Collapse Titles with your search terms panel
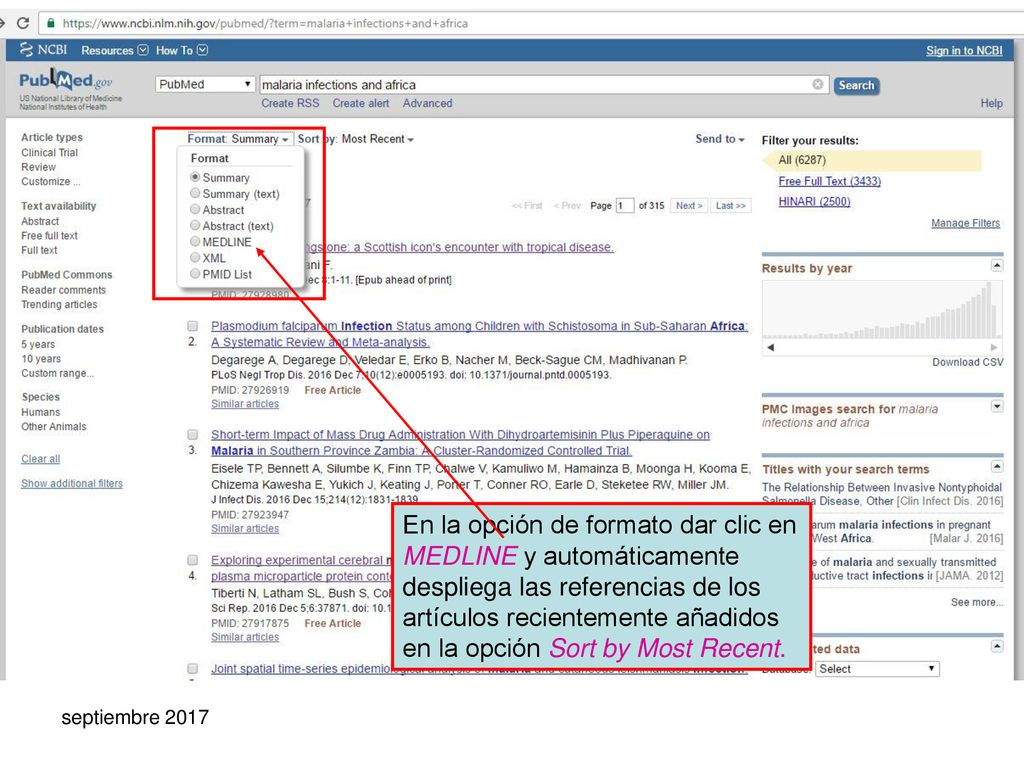The width and height of the screenshot is (1024, 768). pyautogui.click(x=997, y=466)
